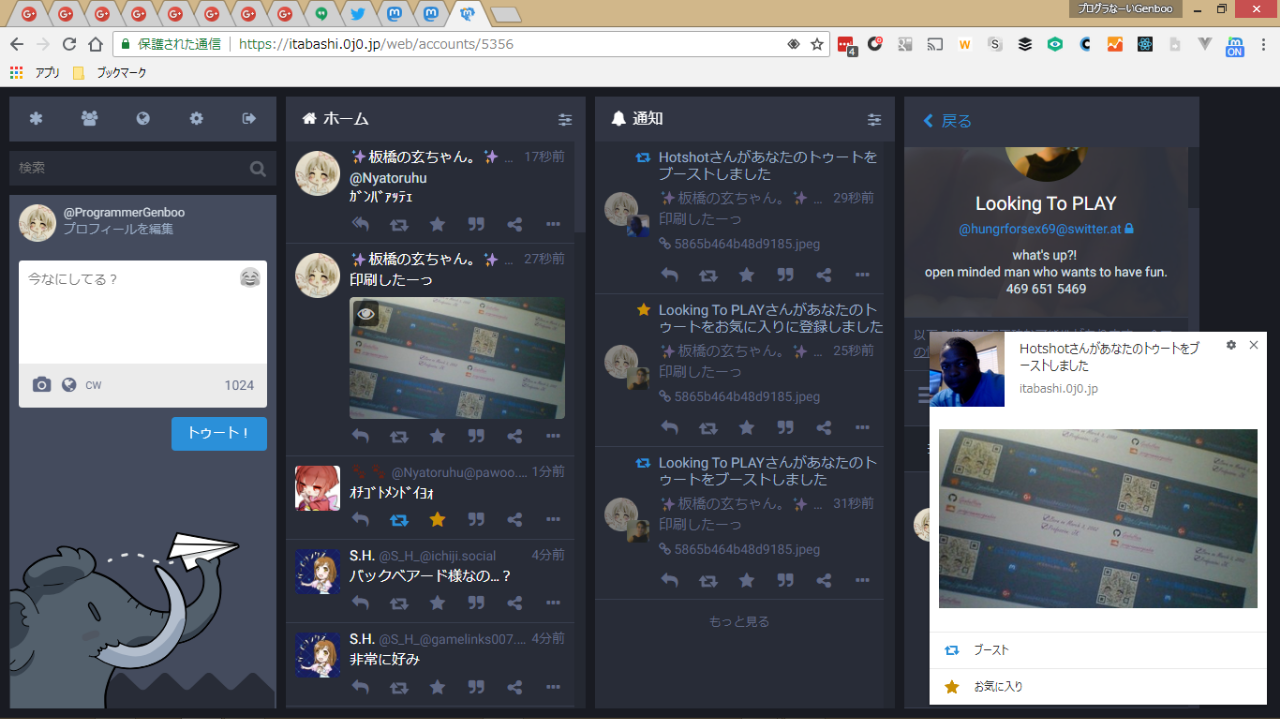Toggle the CW content warning option
Viewport: 1280px width, 719px height.
pos(93,385)
